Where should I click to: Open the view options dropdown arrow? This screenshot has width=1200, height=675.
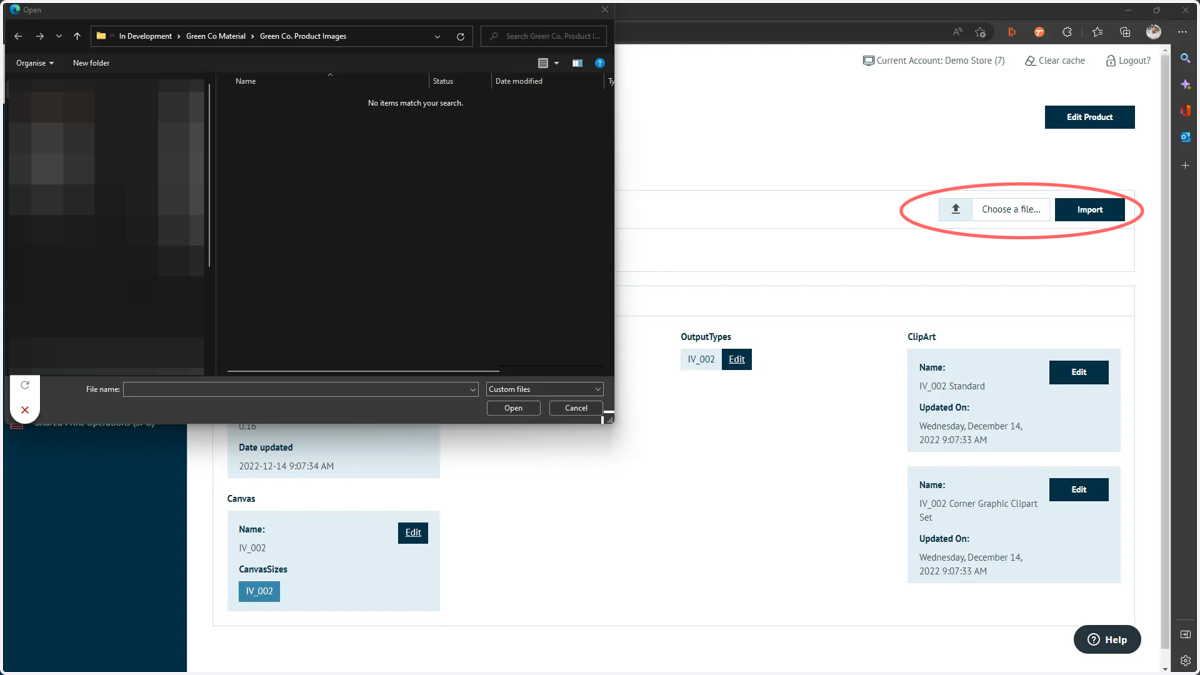(557, 63)
